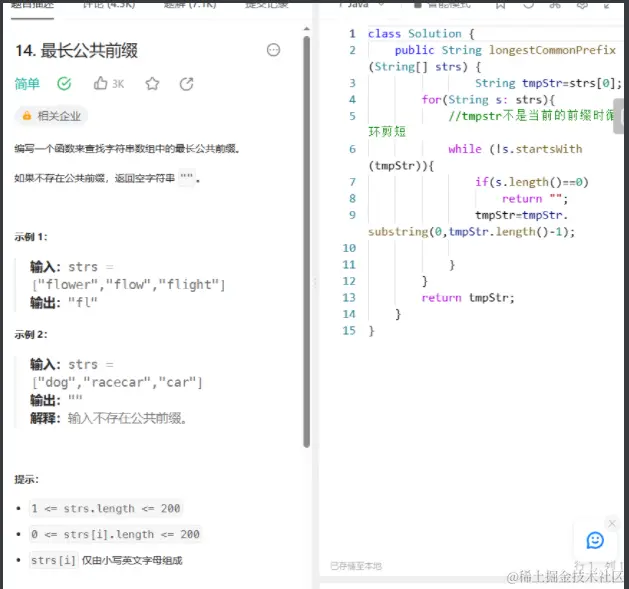Place cursor on the return ""; line
The height and width of the screenshot is (589, 629).
click(x=535, y=198)
